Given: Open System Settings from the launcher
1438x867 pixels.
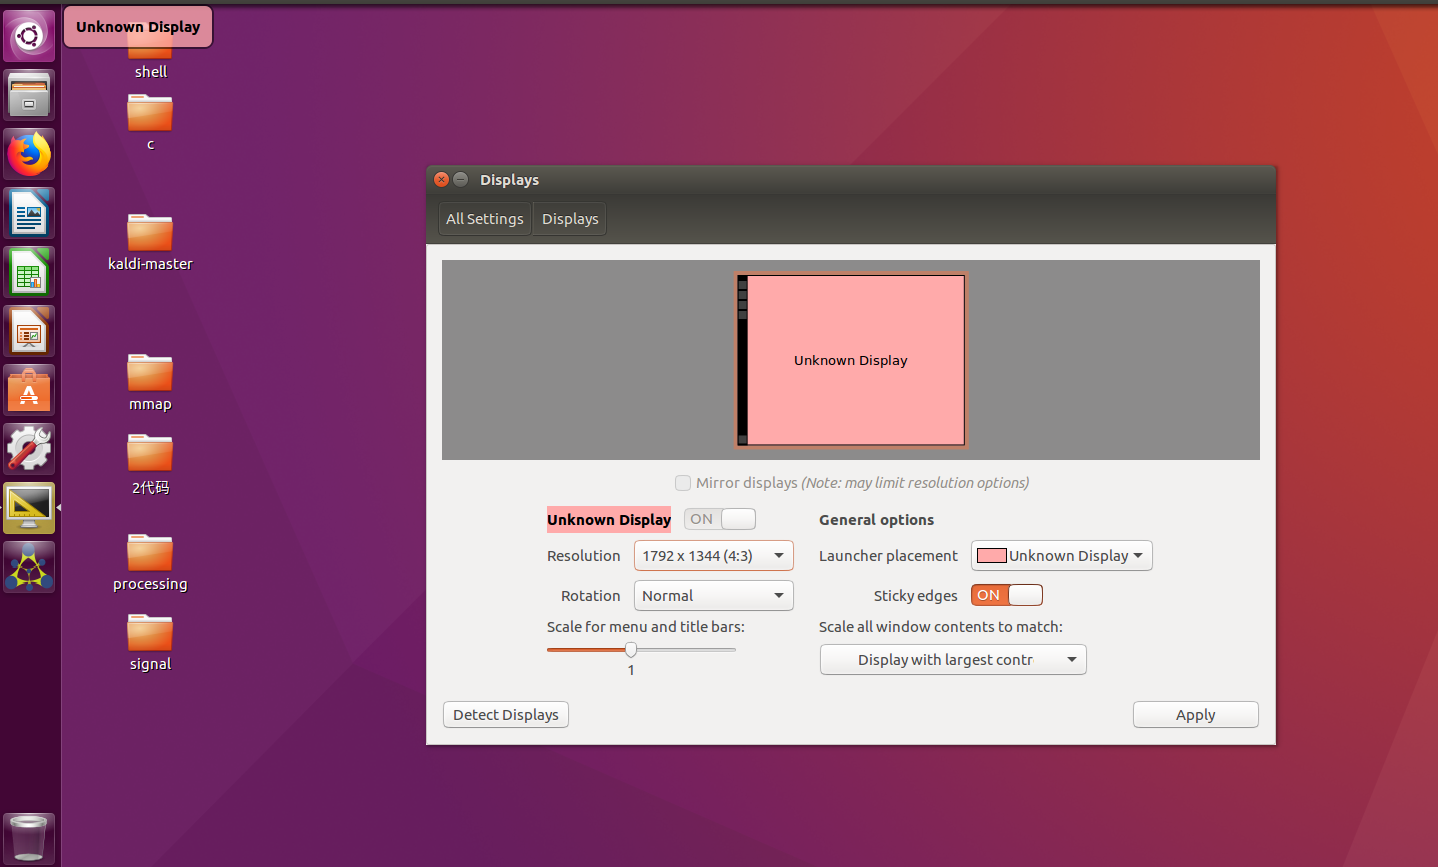Looking at the screenshot, I should pyautogui.click(x=29, y=448).
